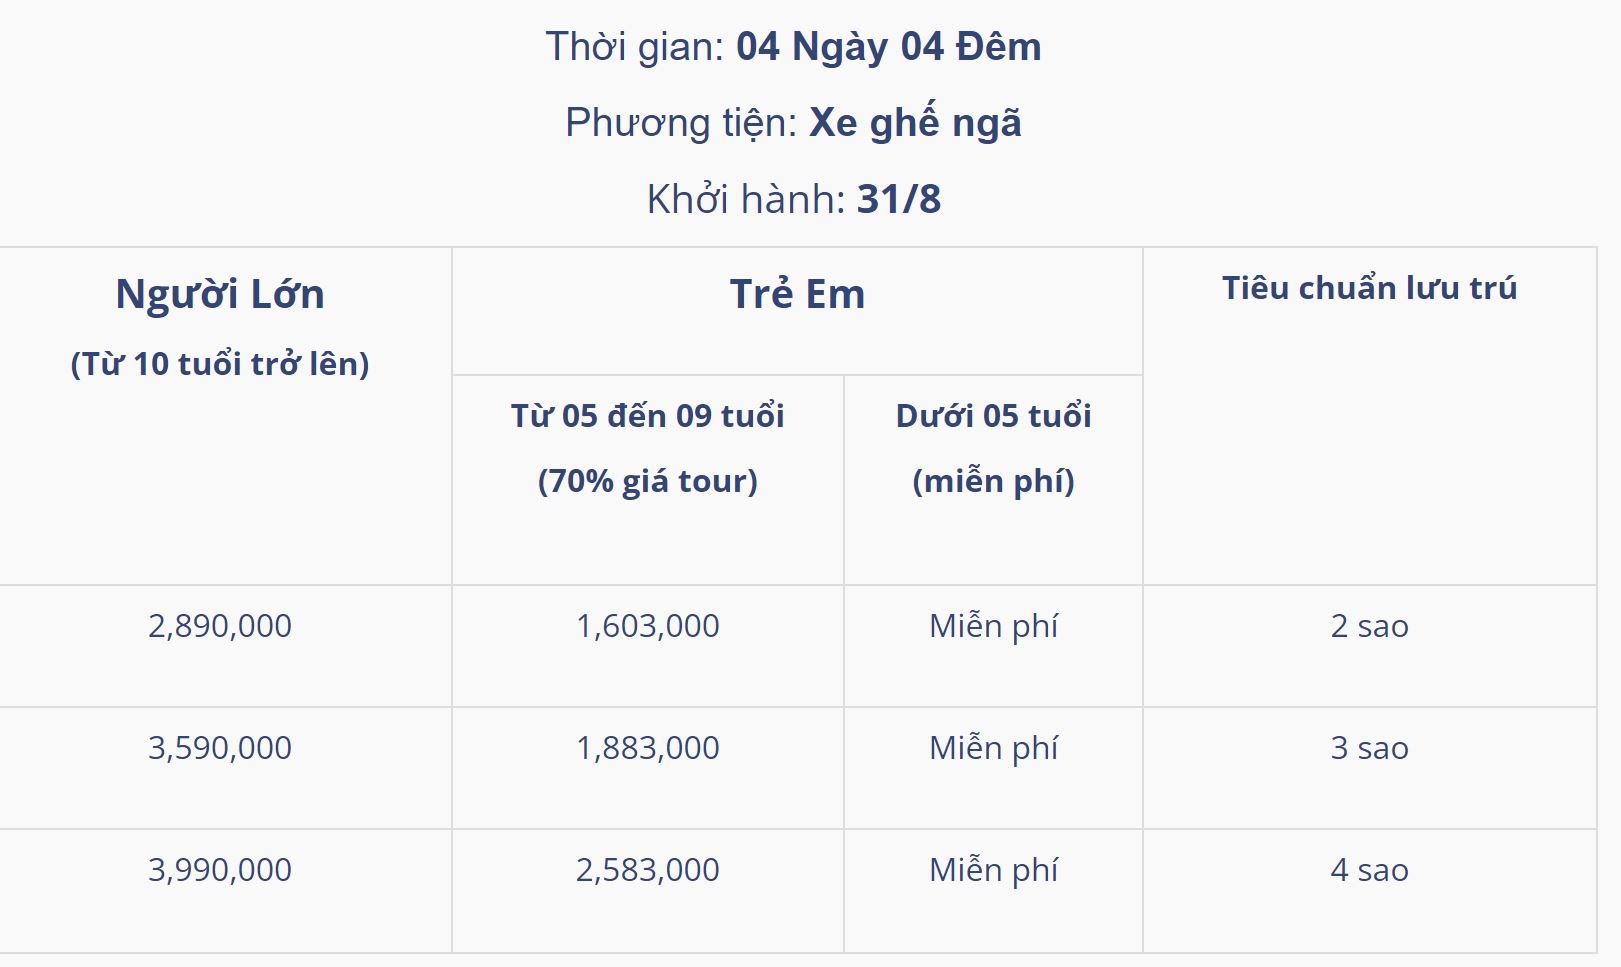Image resolution: width=1621 pixels, height=967 pixels.
Task: Select the Tiêu chuẩn lưu trú header
Action: pyautogui.click(x=1369, y=288)
